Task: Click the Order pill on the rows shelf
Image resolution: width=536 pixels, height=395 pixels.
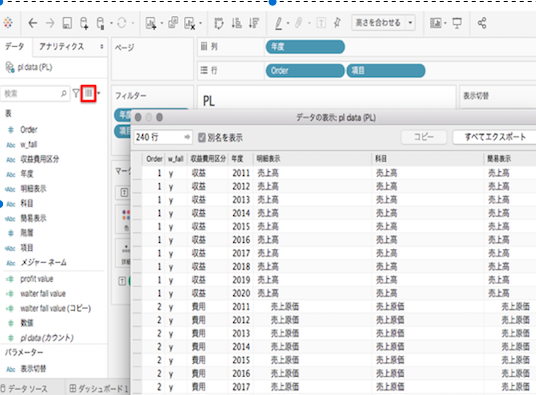Action: 305,71
